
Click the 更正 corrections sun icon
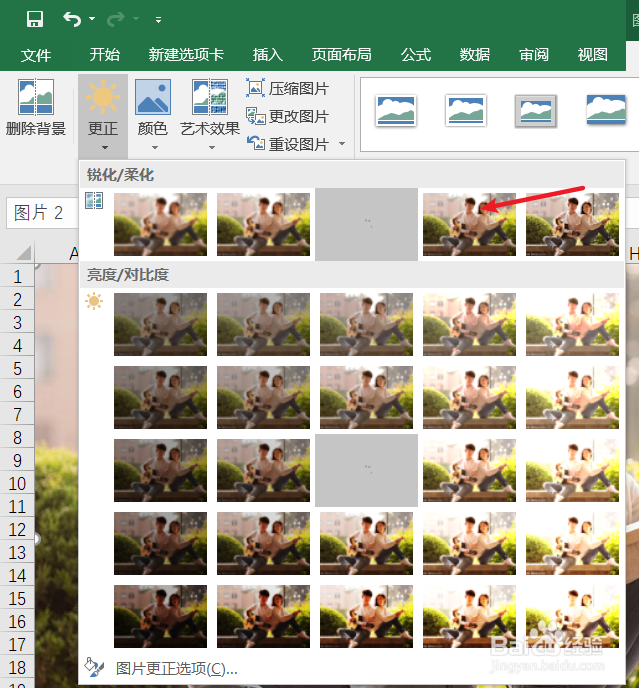(103, 97)
